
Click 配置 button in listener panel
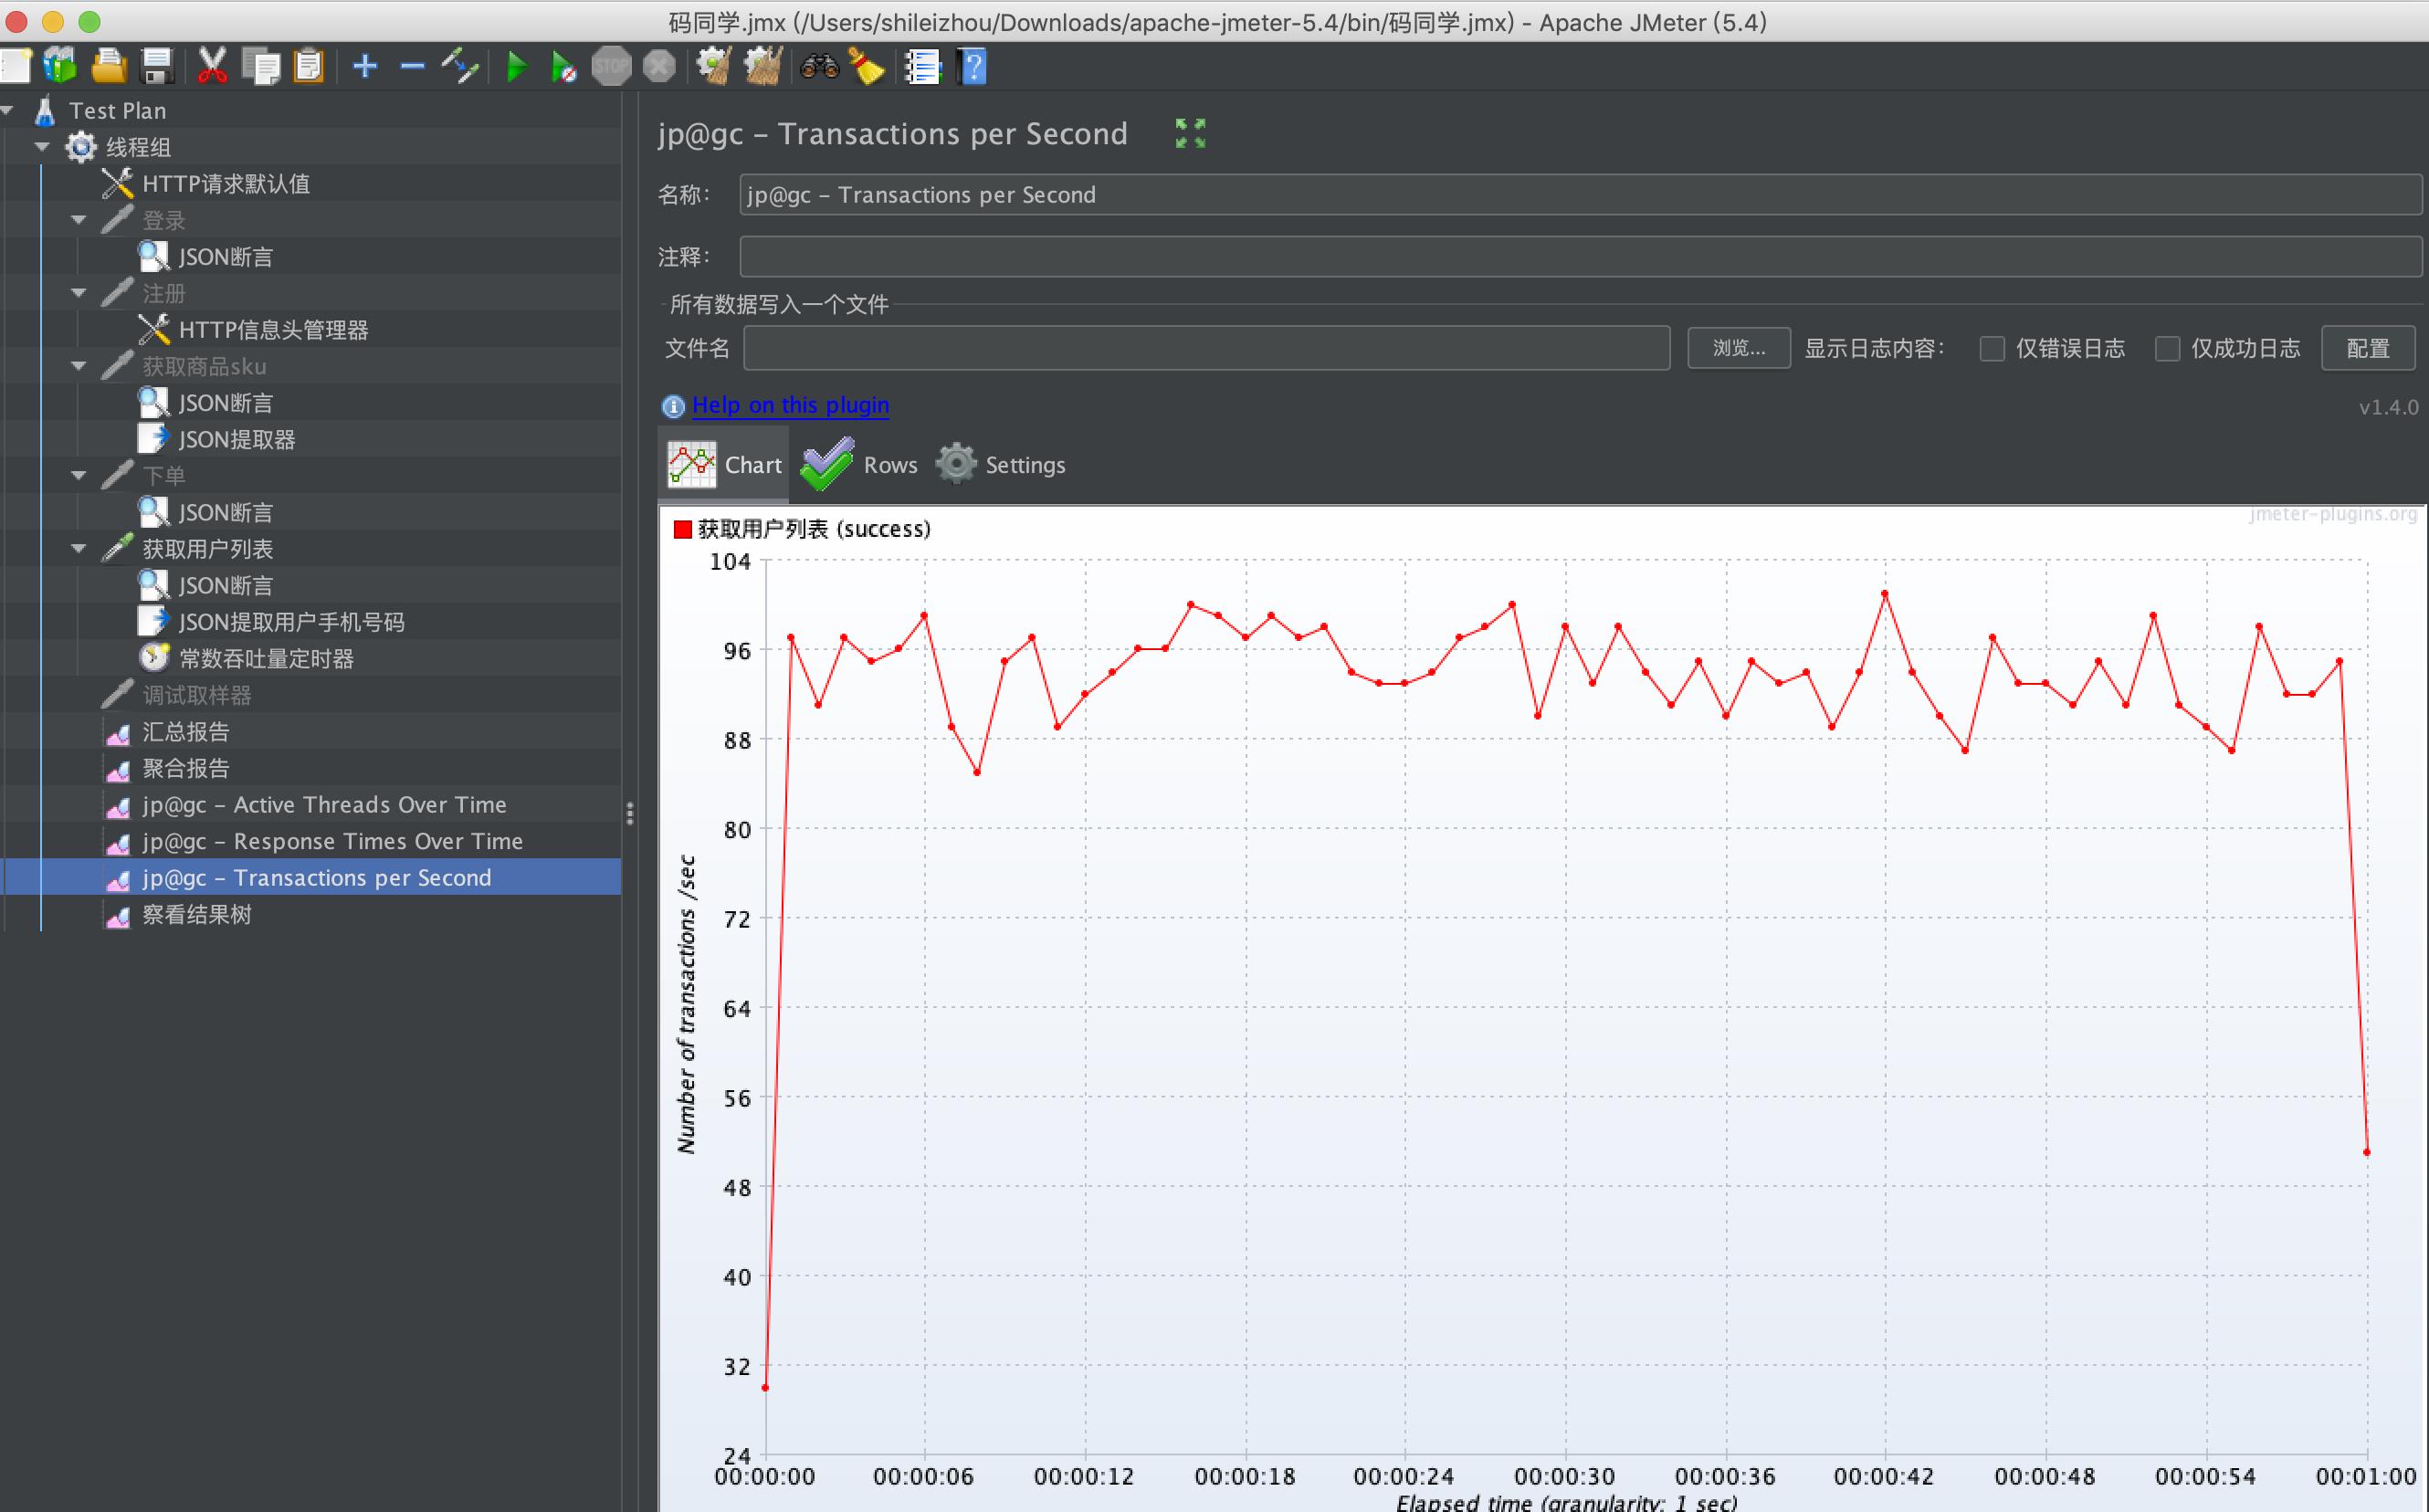tap(2364, 347)
